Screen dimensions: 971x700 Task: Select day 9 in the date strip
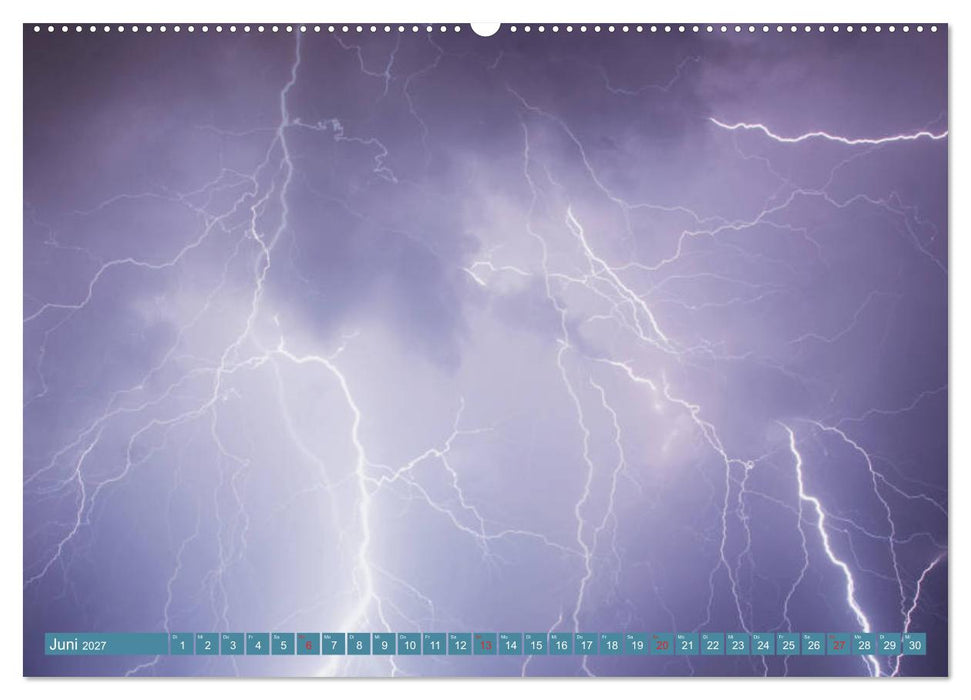click(385, 644)
